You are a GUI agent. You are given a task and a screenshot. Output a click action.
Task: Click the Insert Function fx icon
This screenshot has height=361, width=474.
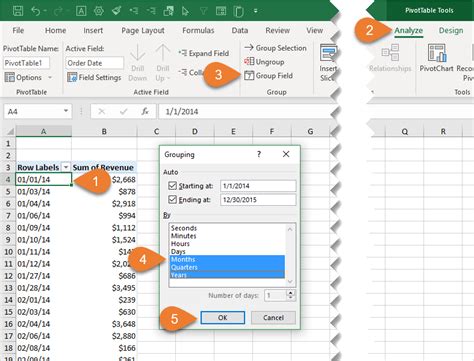tap(145, 111)
